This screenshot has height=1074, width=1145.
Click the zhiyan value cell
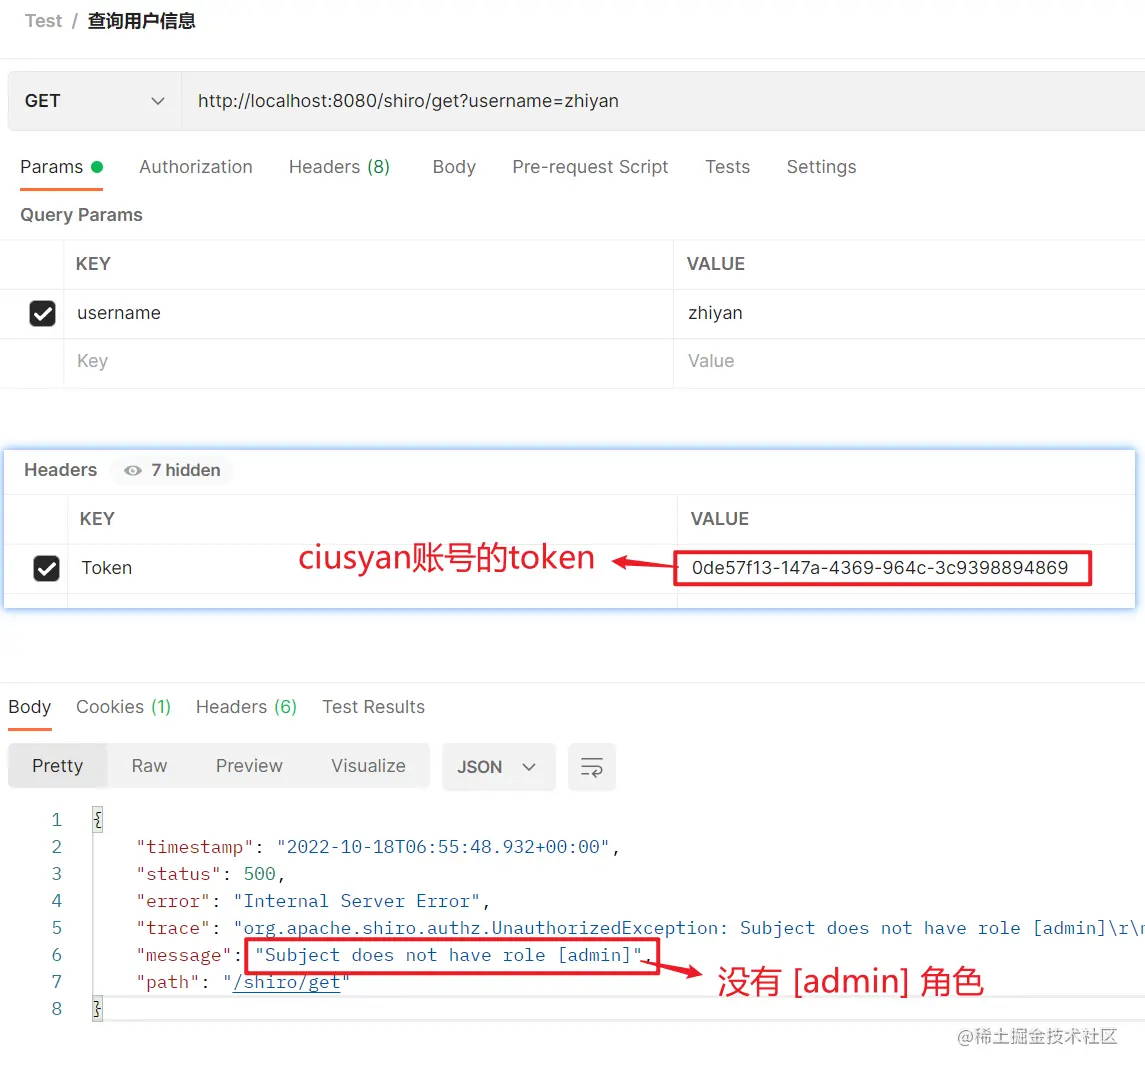pyautogui.click(x=909, y=313)
